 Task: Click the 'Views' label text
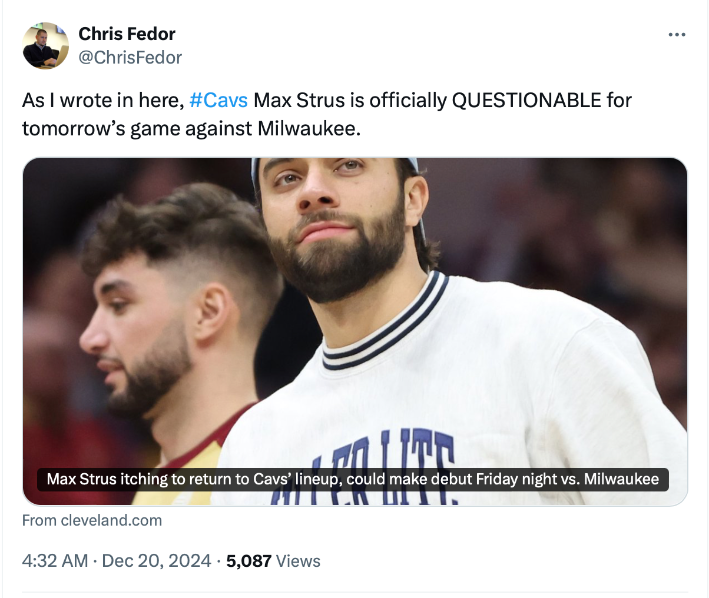(298, 561)
